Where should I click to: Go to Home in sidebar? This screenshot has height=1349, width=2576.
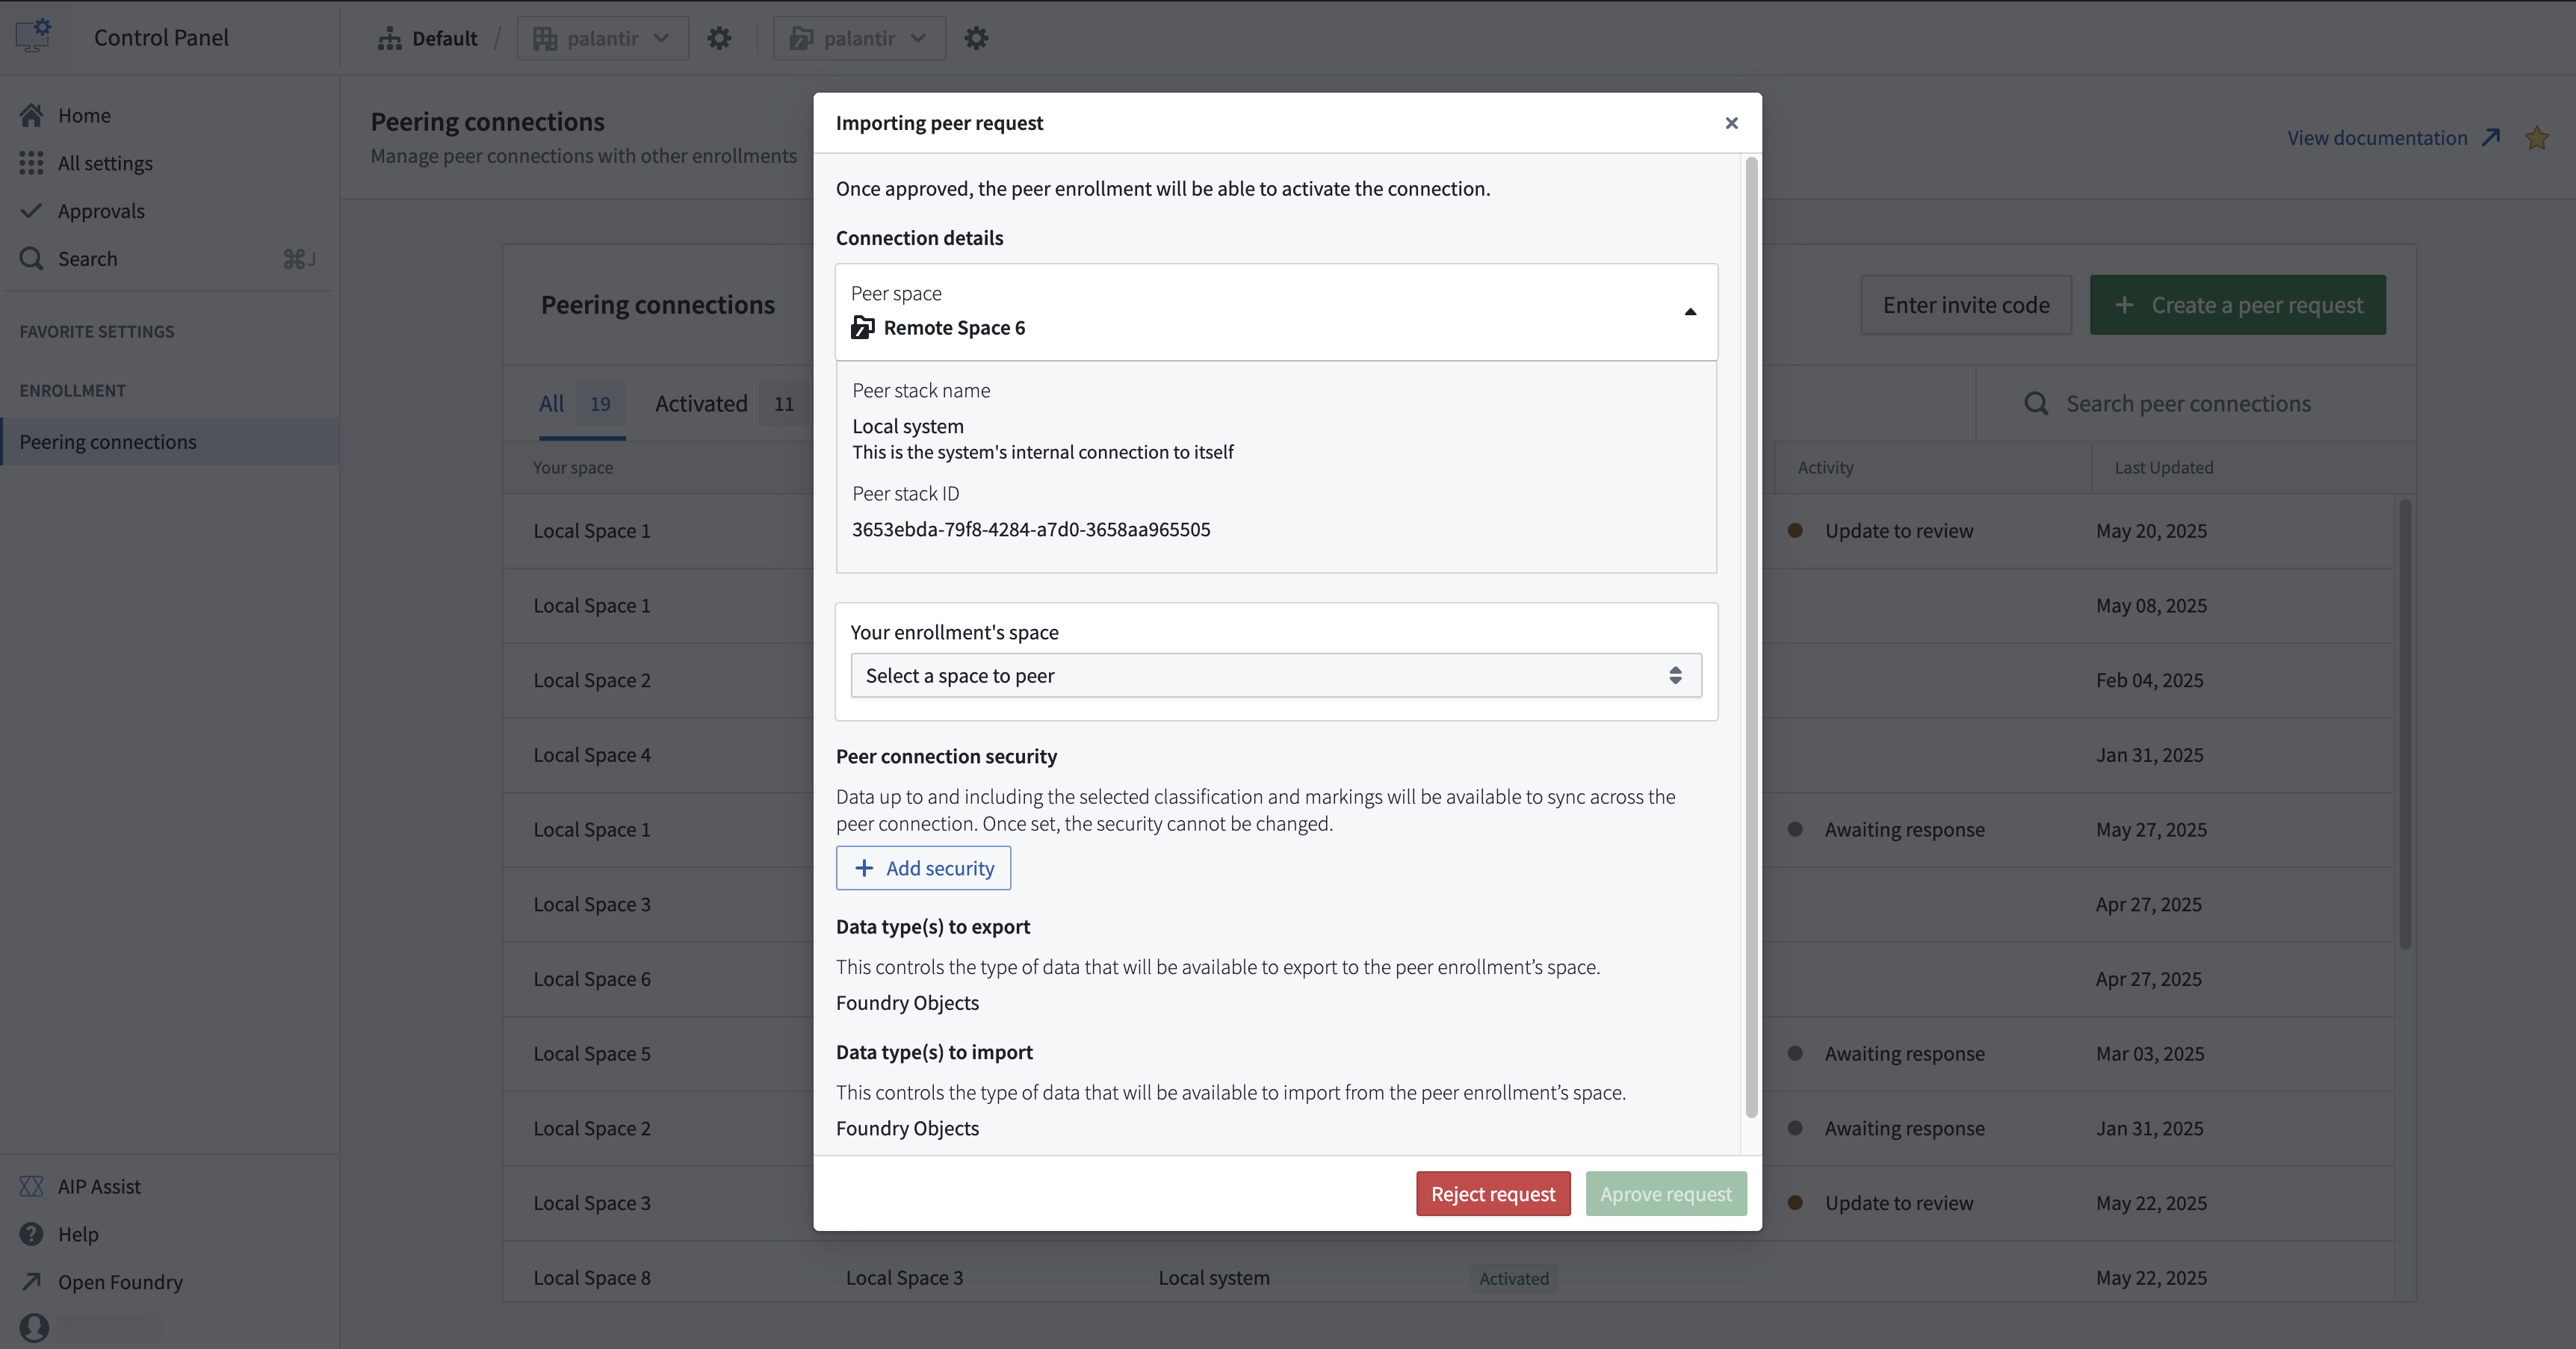coord(84,115)
